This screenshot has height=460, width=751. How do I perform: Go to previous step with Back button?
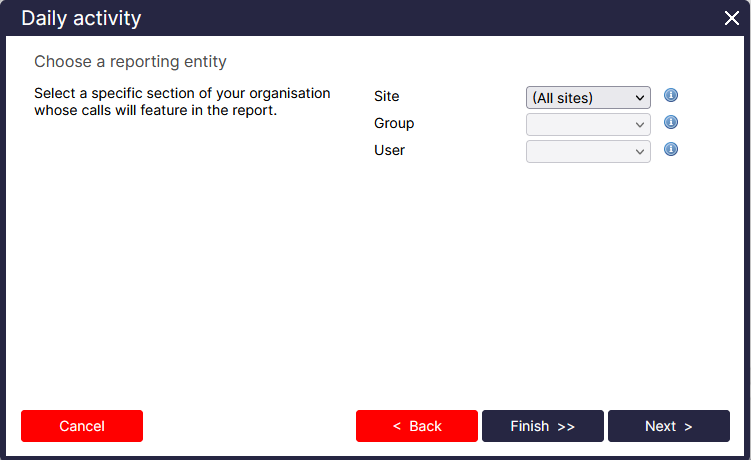click(417, 426)
